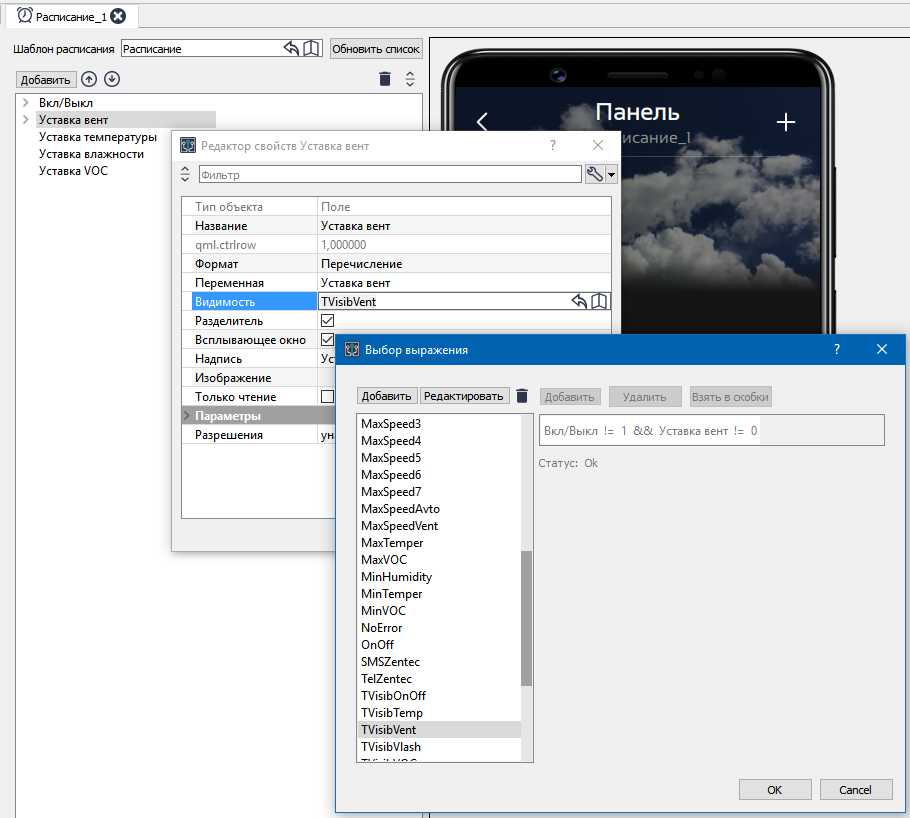The width and height of the screenshot is (910, 818).
Task: Click the Обновить список button
Action: click(375, 48)
